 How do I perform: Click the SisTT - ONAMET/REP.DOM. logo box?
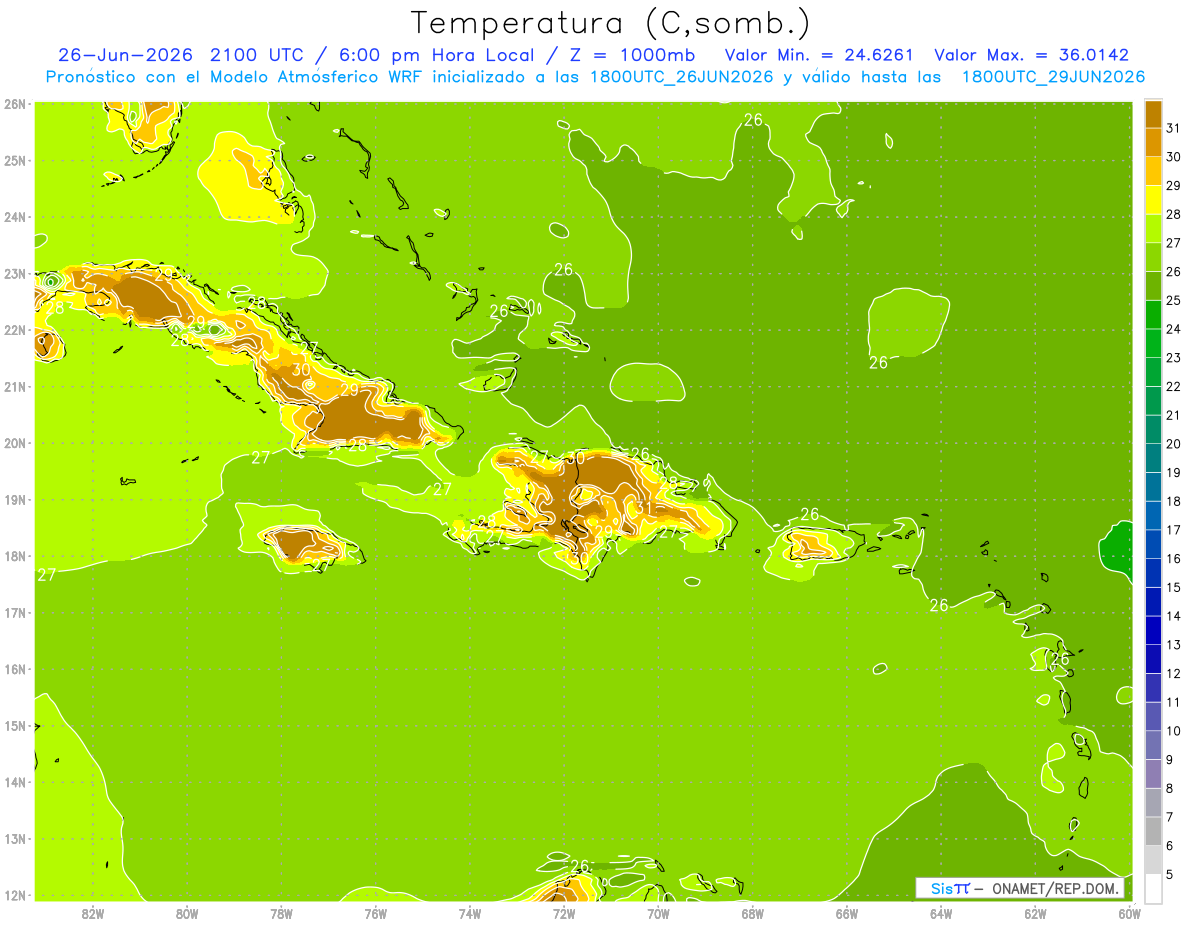tap(1020, 888)
